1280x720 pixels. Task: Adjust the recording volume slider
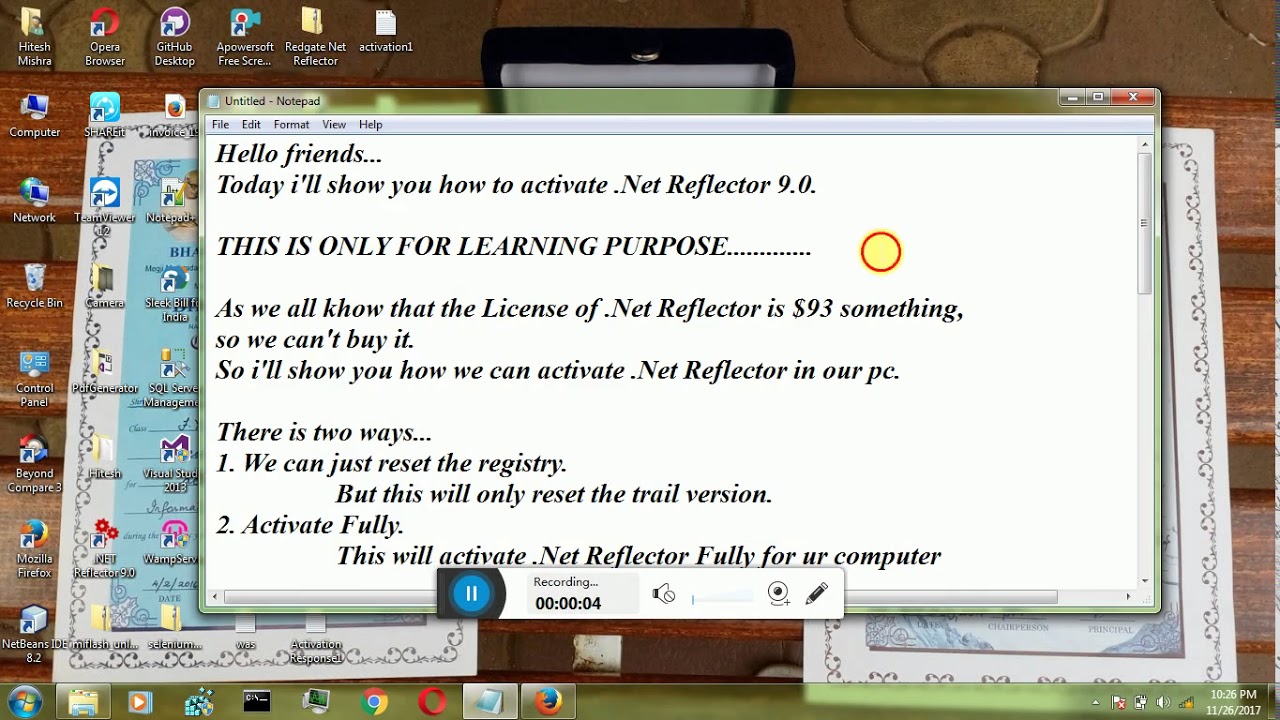(722, 597)
